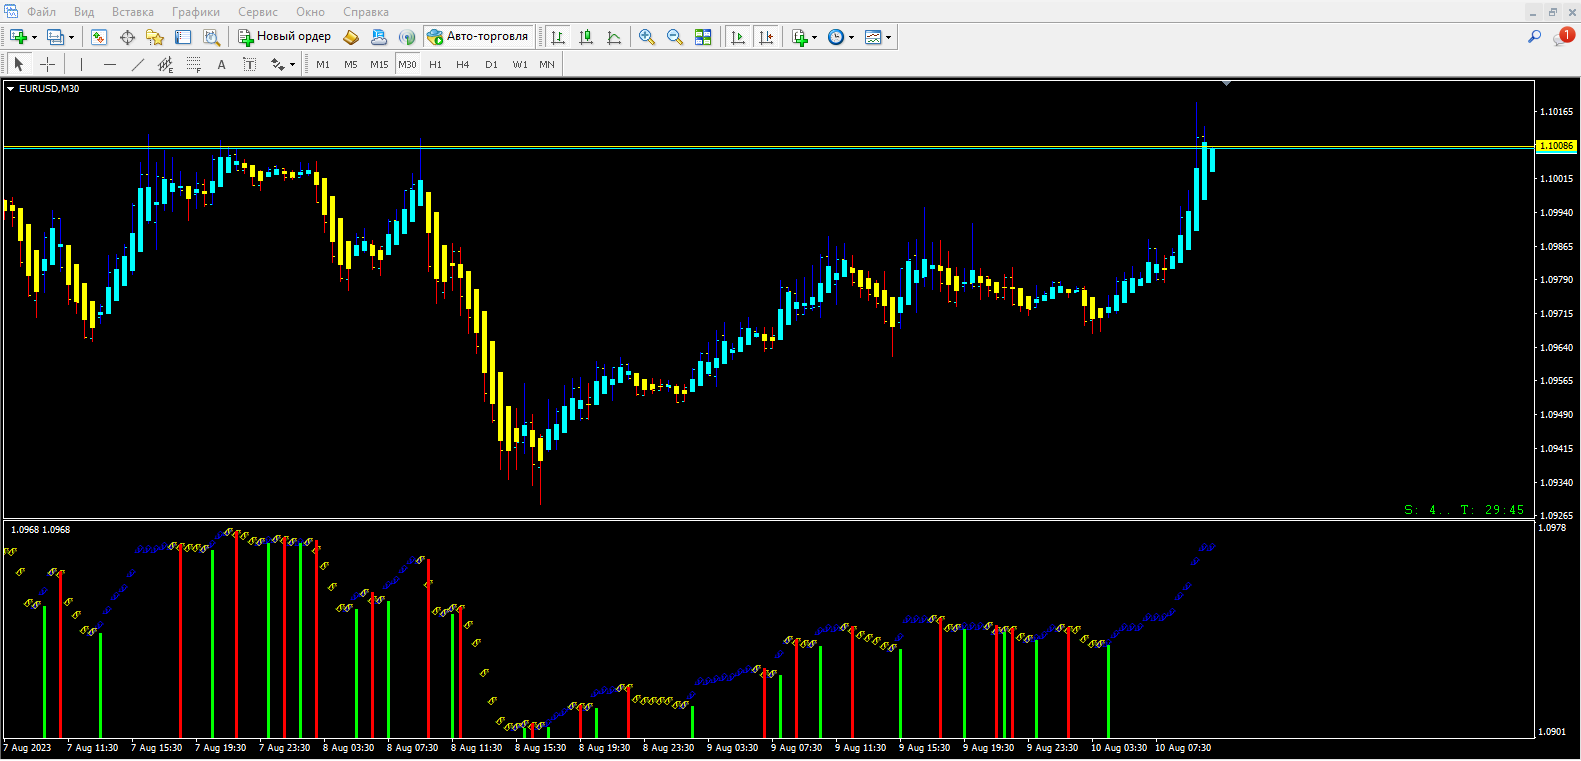Click the Signals broadcast icon
Screen dimensions: 1581x761
[x=407, y=37]
